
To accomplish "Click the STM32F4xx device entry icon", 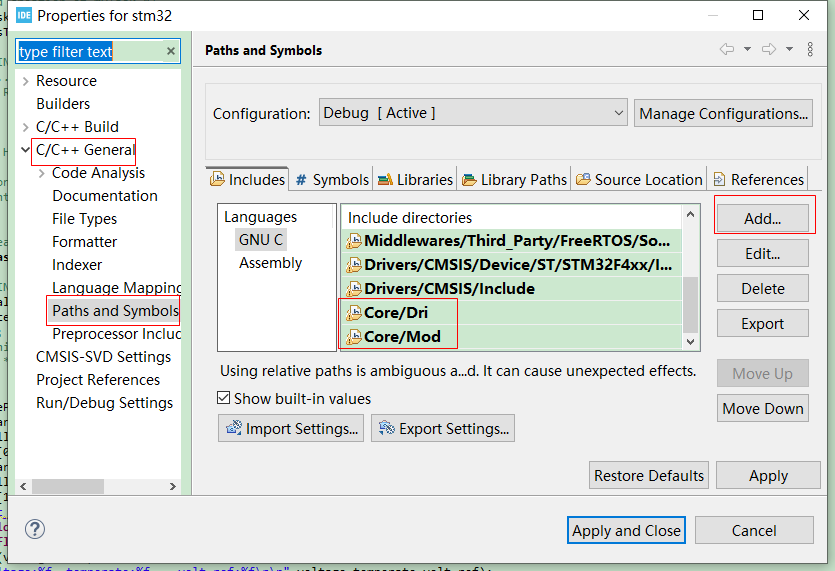I will 353,265.
